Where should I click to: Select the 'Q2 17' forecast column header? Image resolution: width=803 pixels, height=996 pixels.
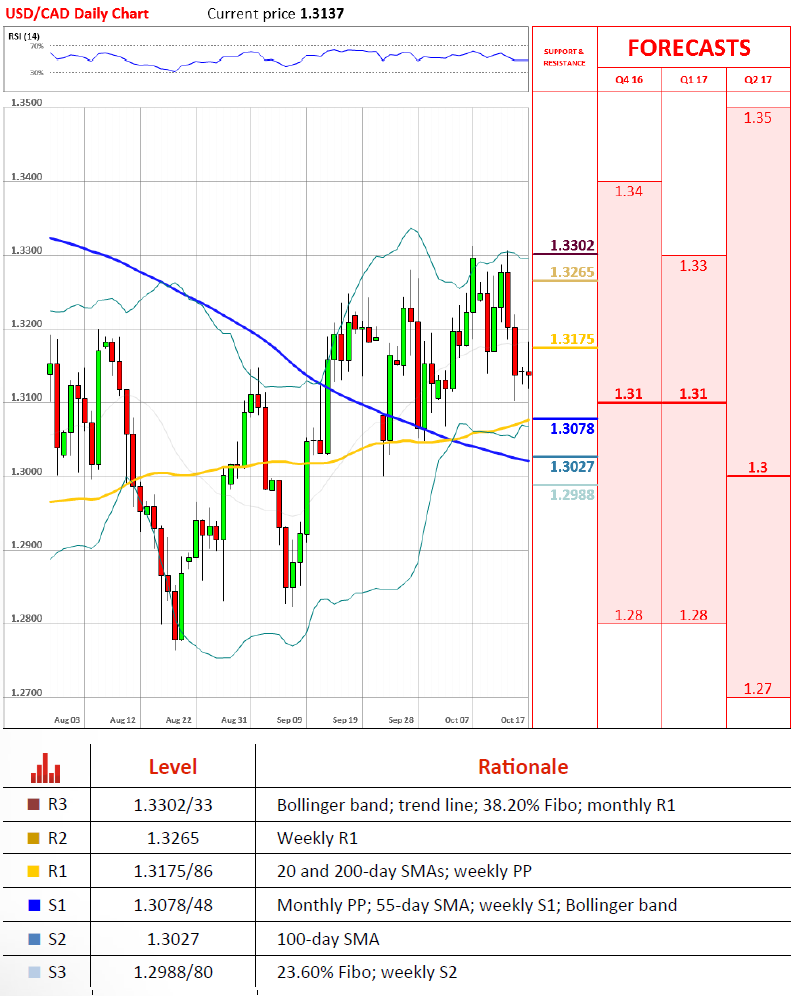(758, 79)
